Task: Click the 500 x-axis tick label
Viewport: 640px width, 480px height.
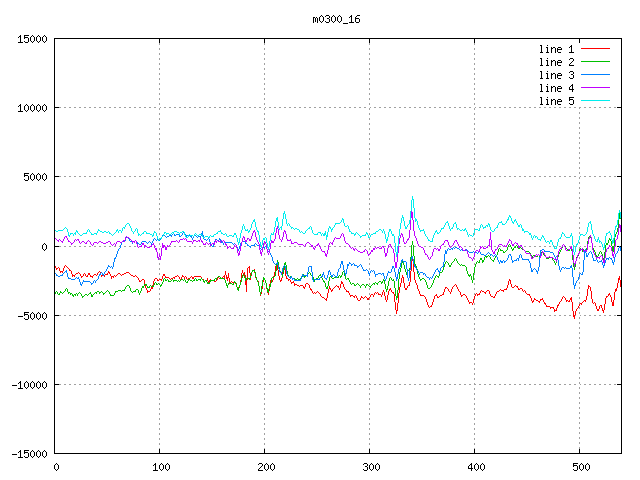Action: click(x=579, y=467)
